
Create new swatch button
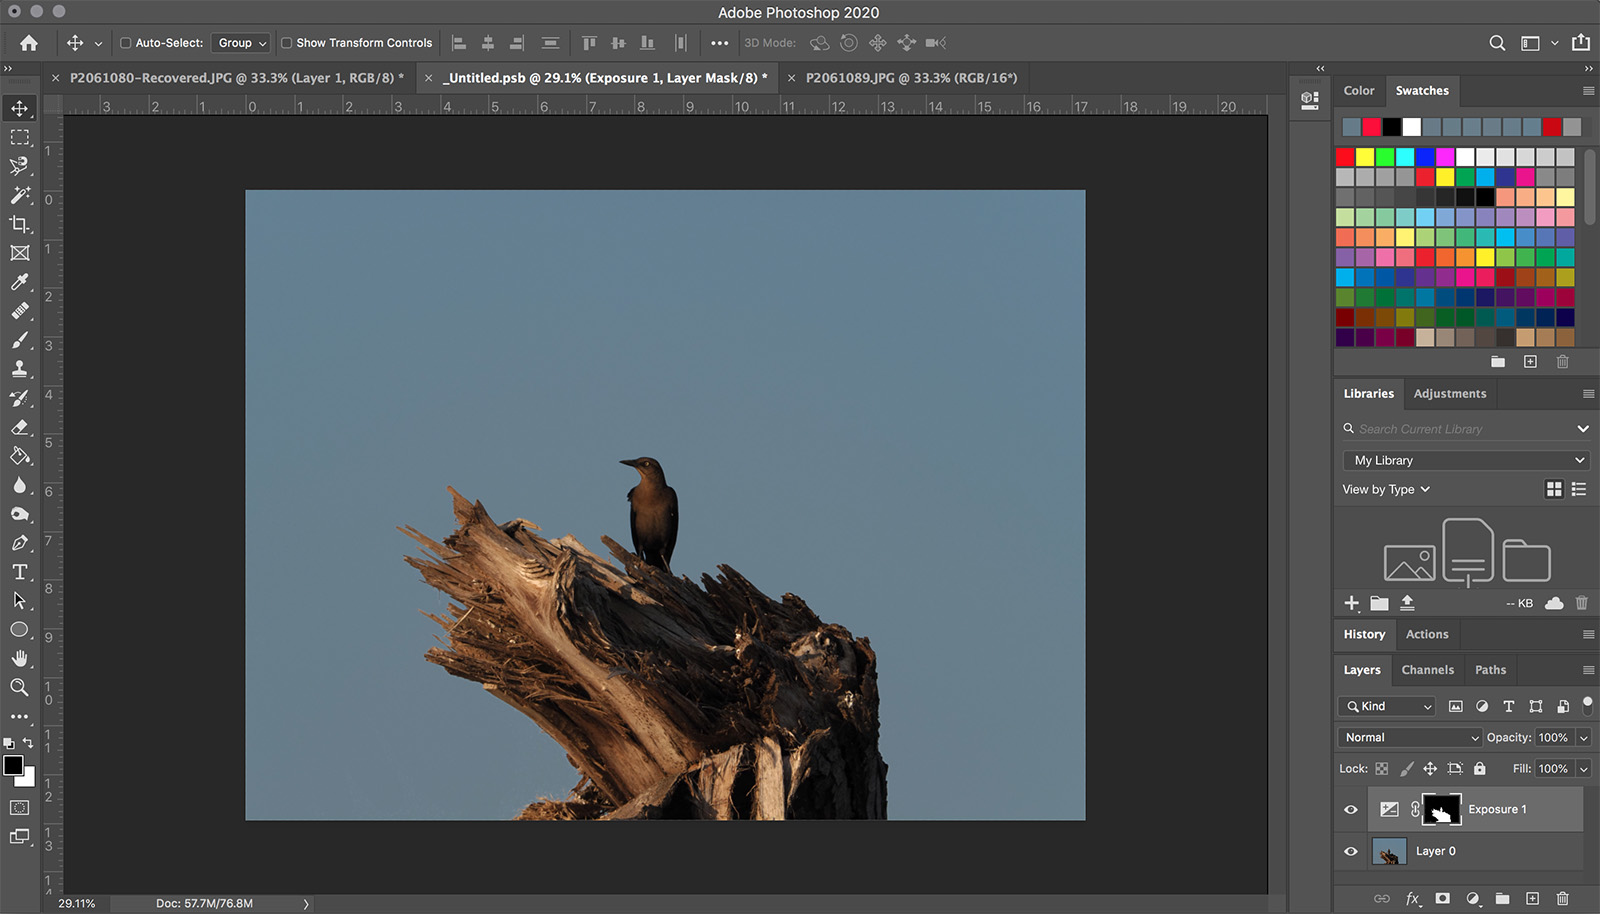tap(1530, 362)
